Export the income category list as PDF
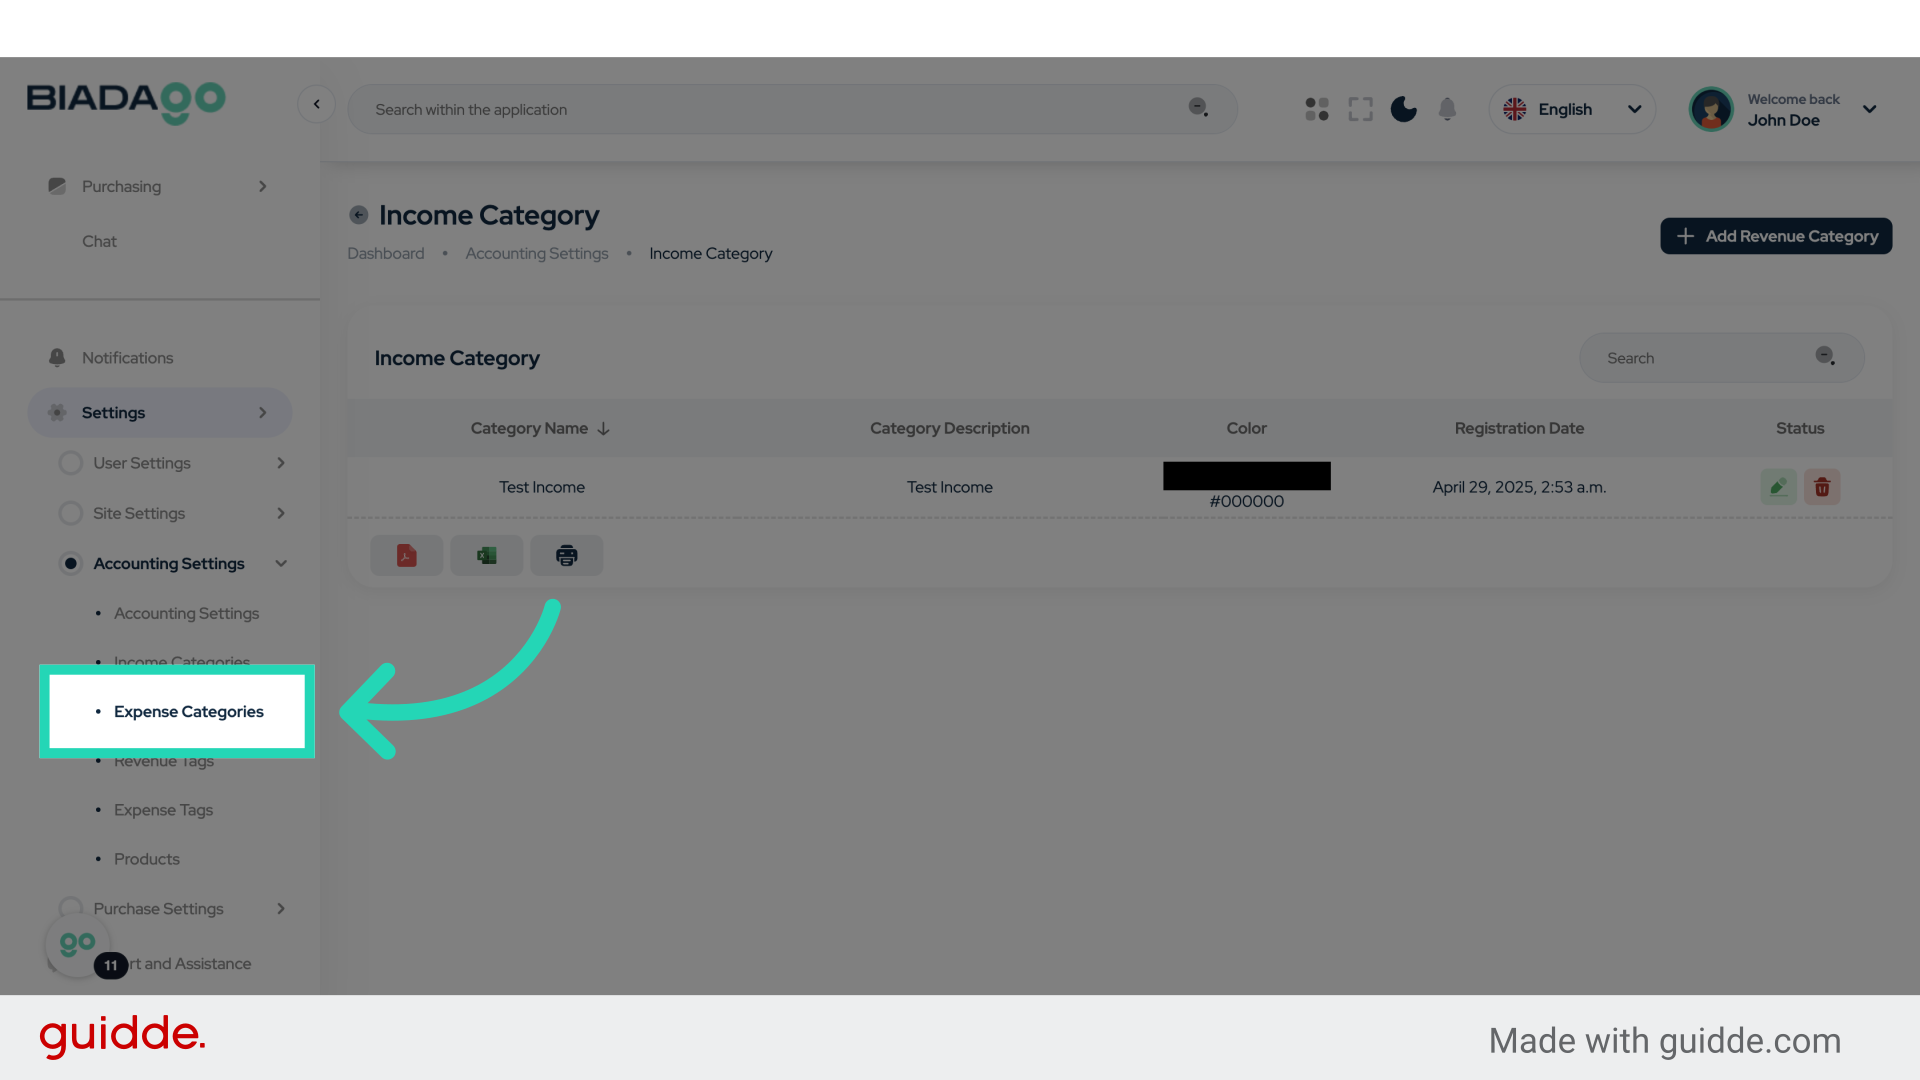This screenshot has height=1080, width=1920. click(406, 555)
